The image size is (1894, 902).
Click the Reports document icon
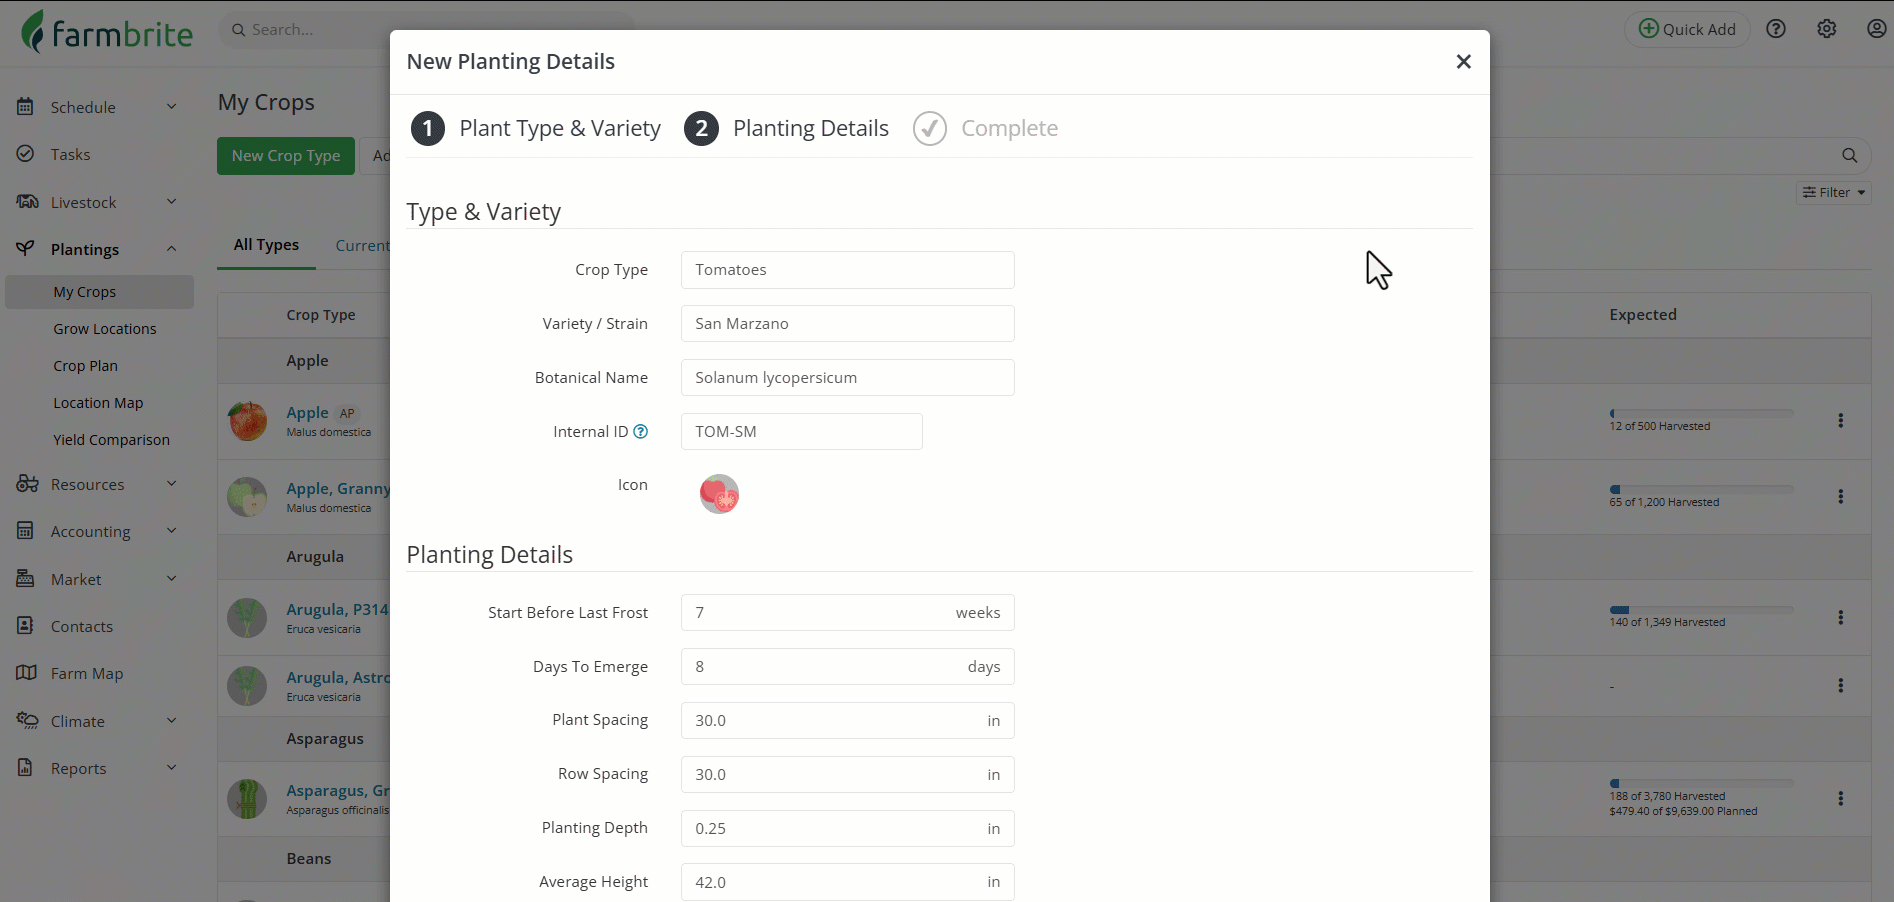point(26,768)
